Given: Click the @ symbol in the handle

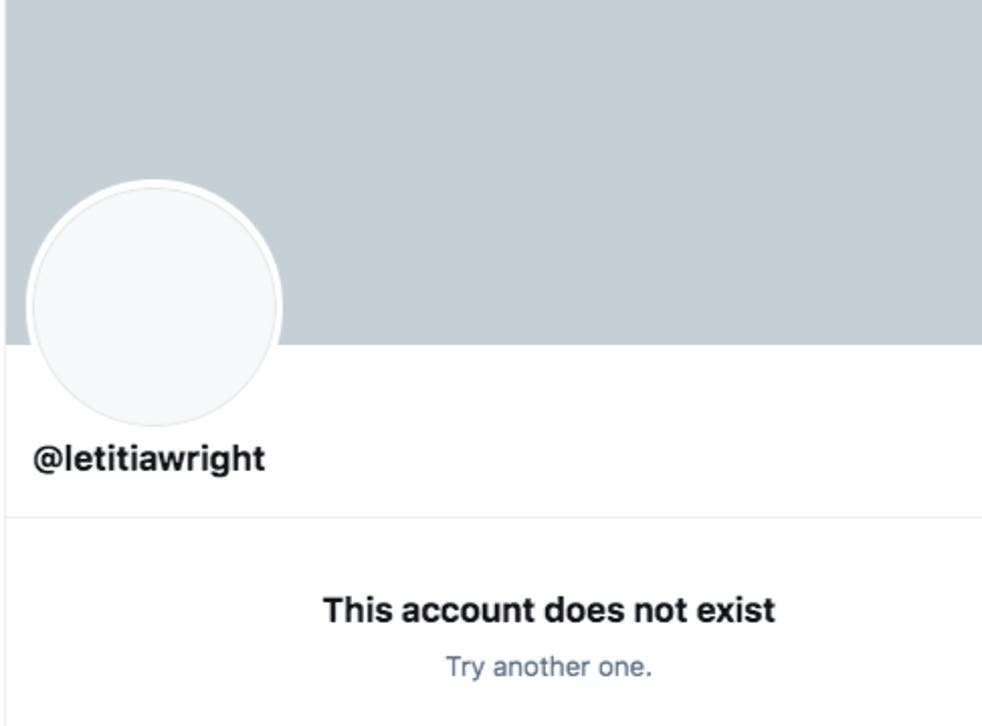Looking at the screenshot, I should click(46, 459).
